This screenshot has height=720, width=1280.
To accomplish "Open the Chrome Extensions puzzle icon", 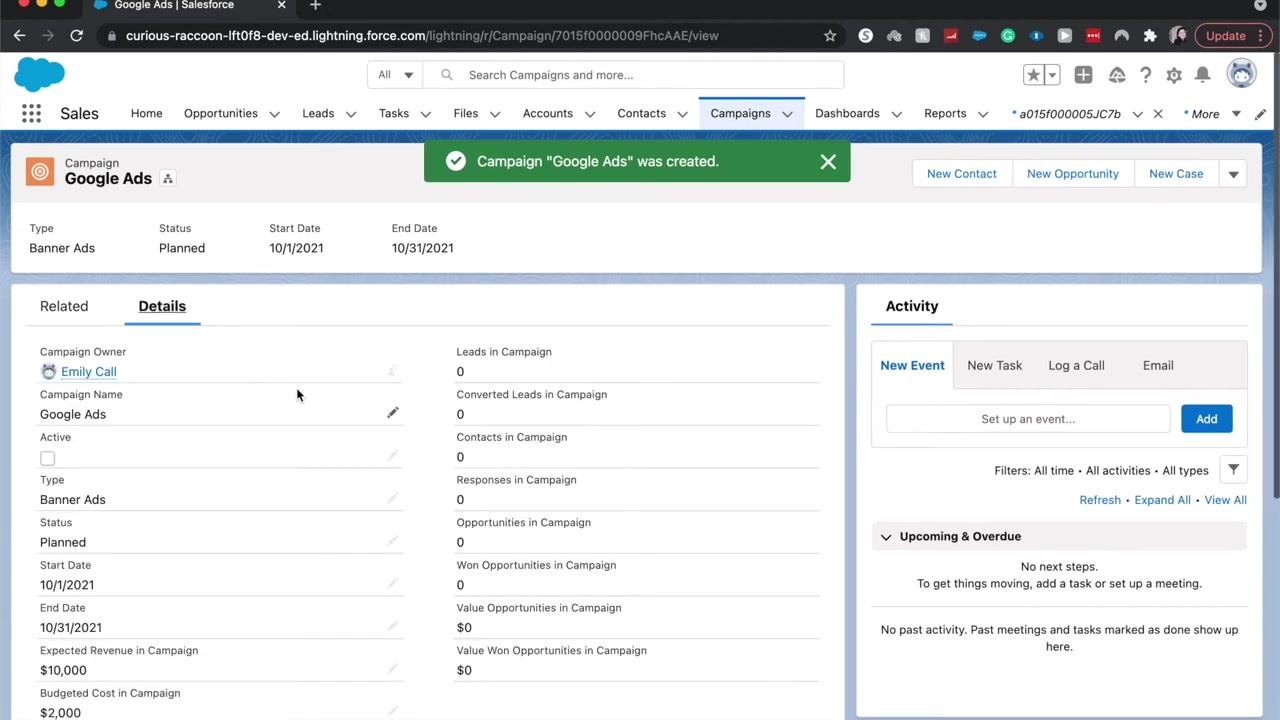I will 1150,36.
